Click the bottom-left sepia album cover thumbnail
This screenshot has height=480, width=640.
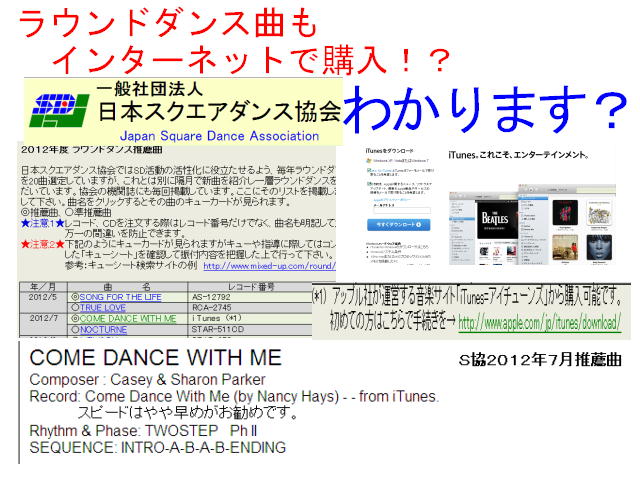(565, 247)
